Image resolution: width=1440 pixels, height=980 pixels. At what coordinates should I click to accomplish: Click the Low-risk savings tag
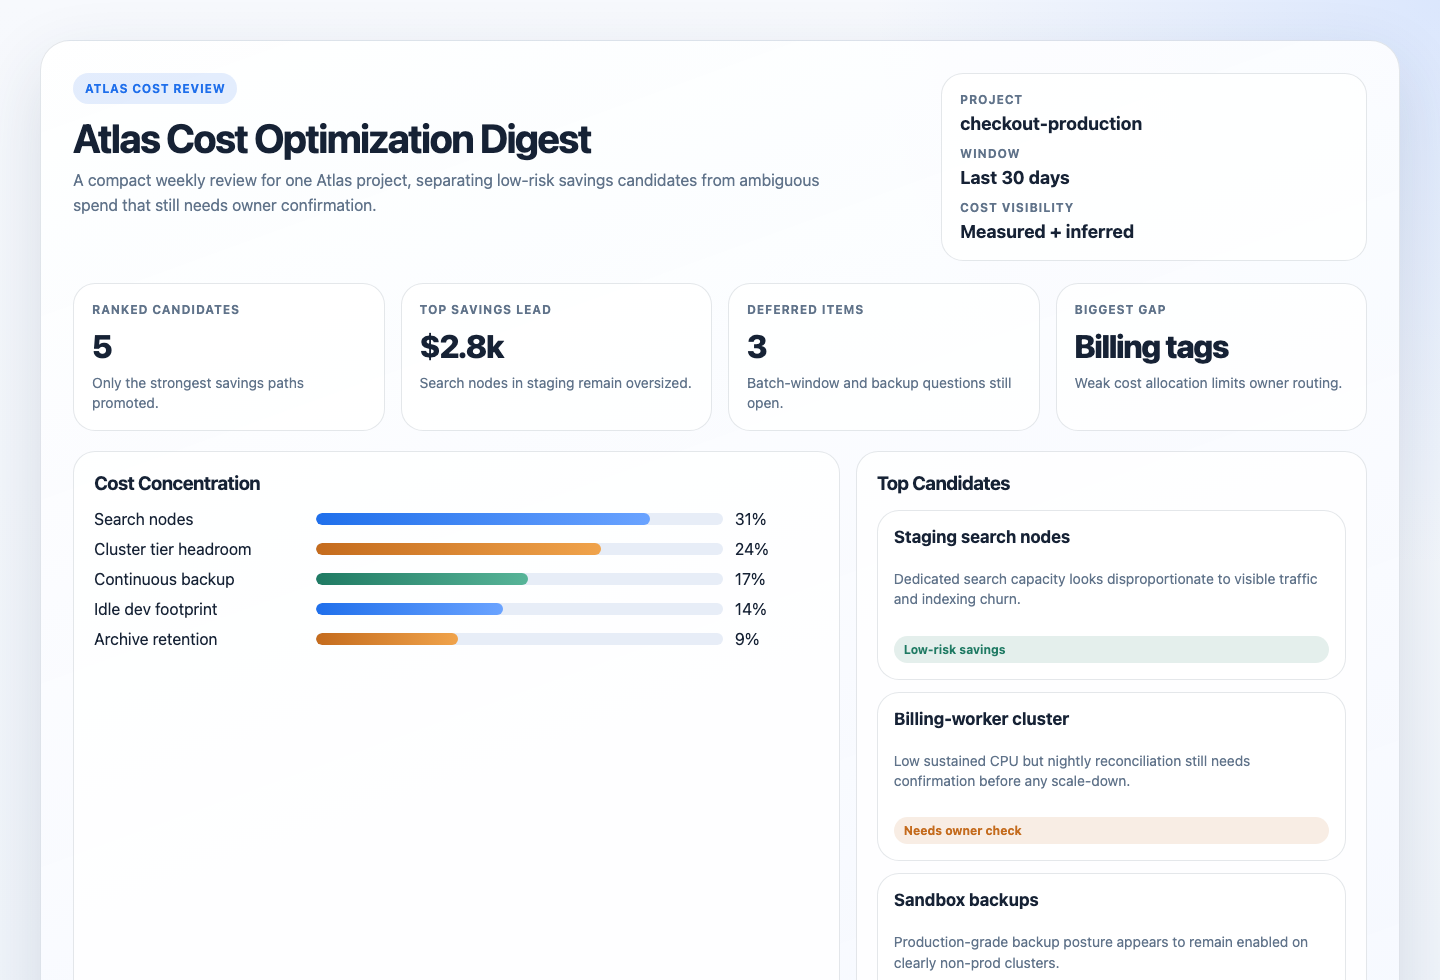click(x=1111, y=649)
